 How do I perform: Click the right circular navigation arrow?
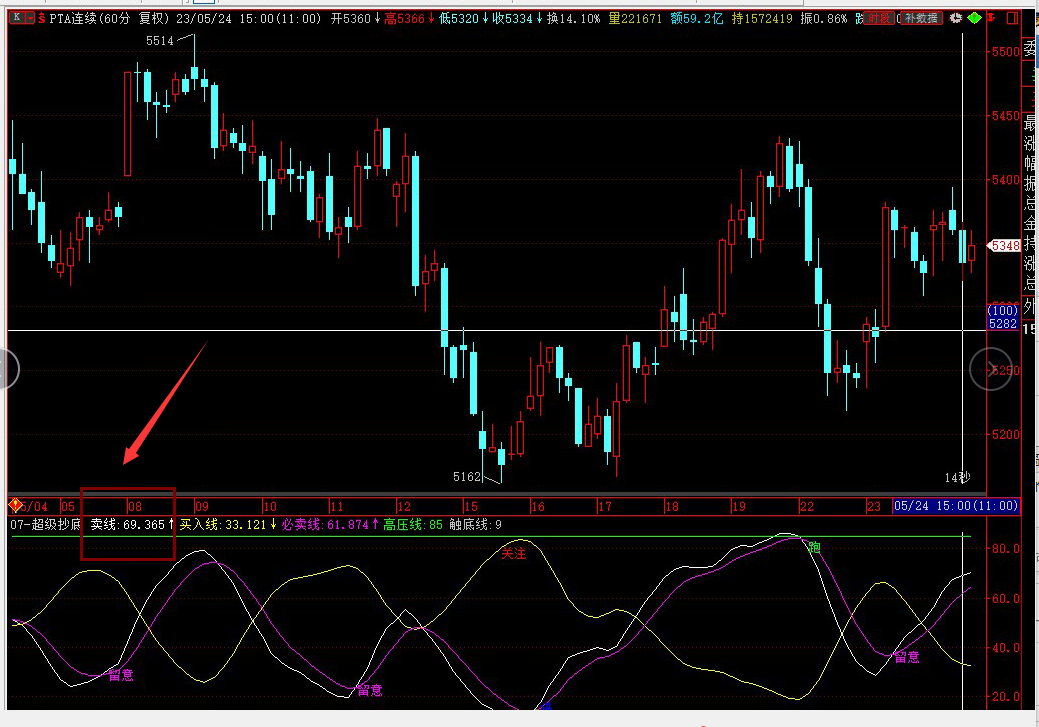[991, 369]
